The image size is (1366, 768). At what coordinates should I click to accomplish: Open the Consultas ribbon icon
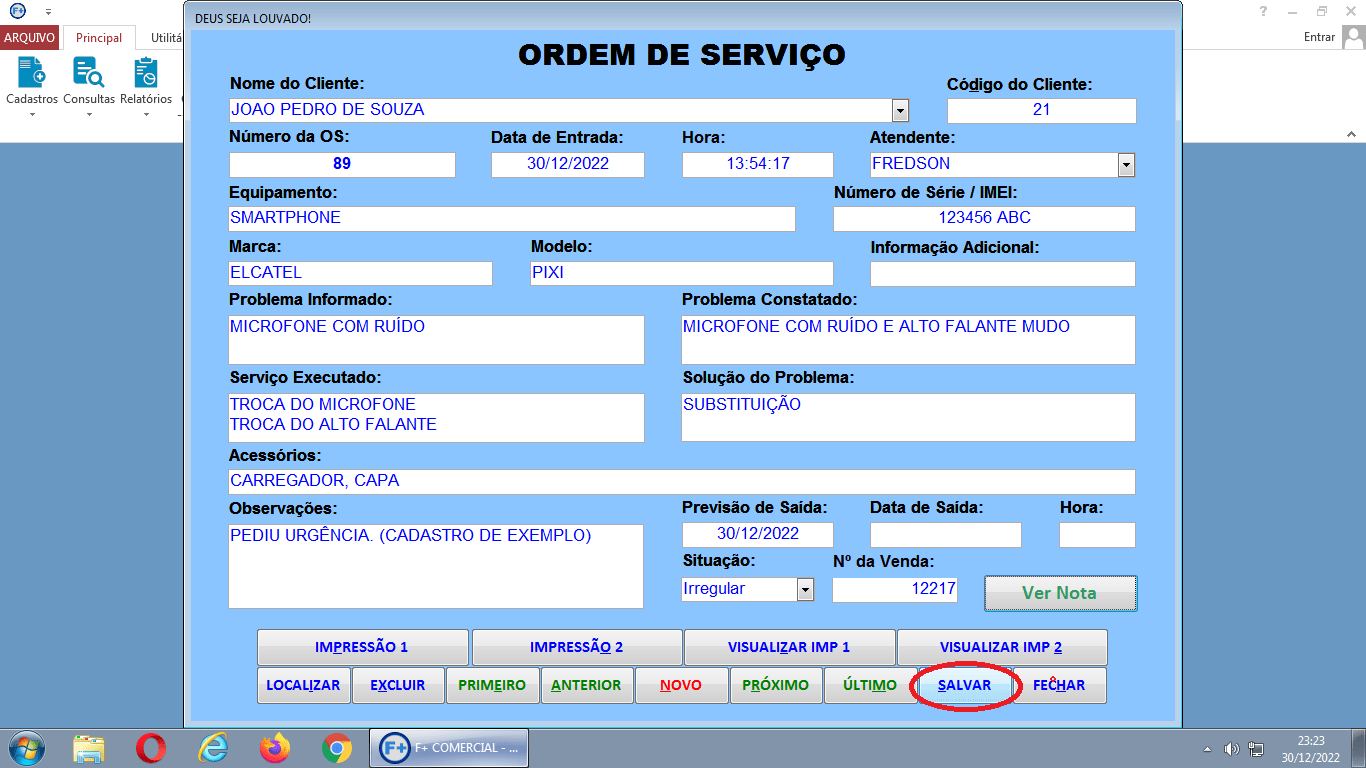pyautogui.click(x=89, y=73)
